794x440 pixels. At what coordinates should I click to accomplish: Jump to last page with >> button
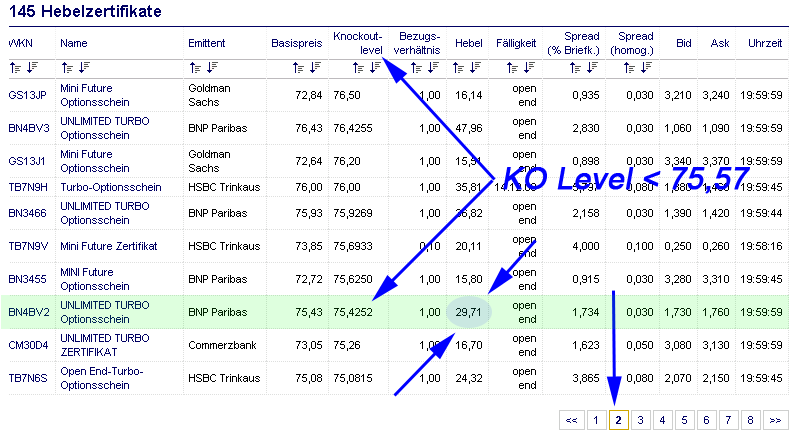[x=775, y=420]
